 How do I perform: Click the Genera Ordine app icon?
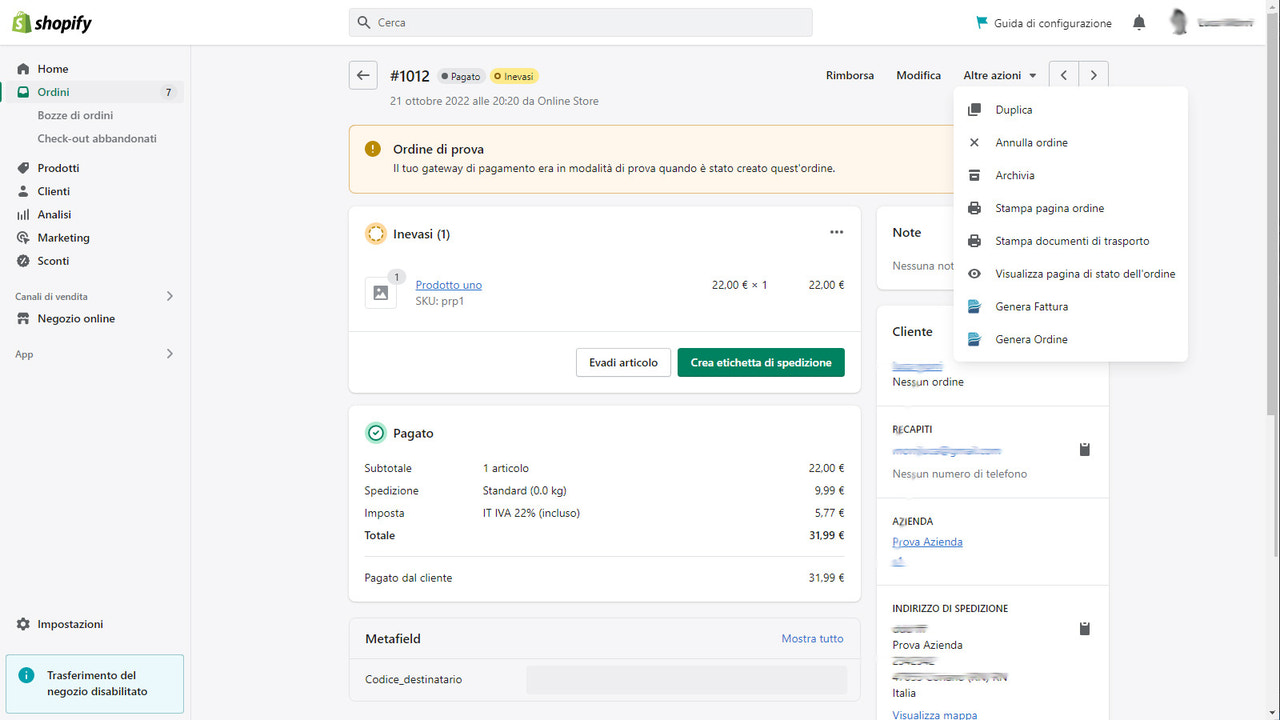pyautogui.click(x=975, y=340)
